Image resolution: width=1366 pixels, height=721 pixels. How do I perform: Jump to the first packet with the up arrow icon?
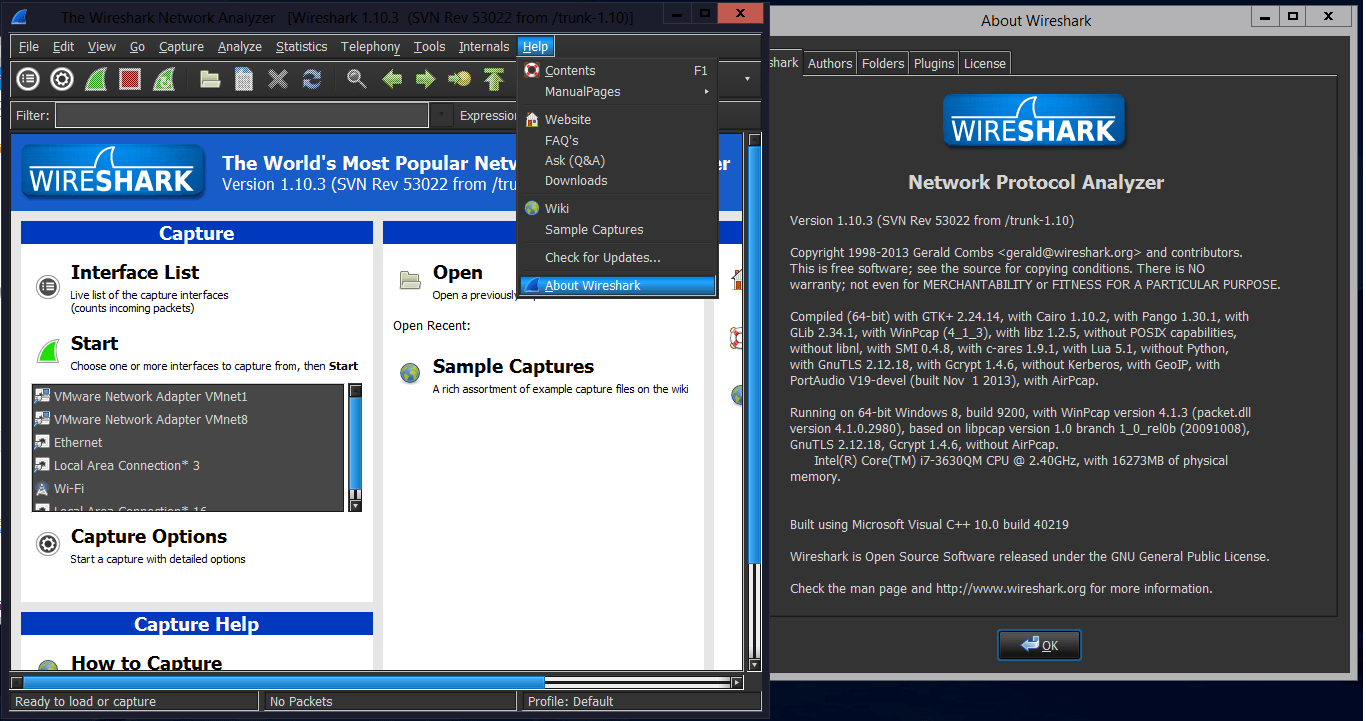tap(494, 79)
